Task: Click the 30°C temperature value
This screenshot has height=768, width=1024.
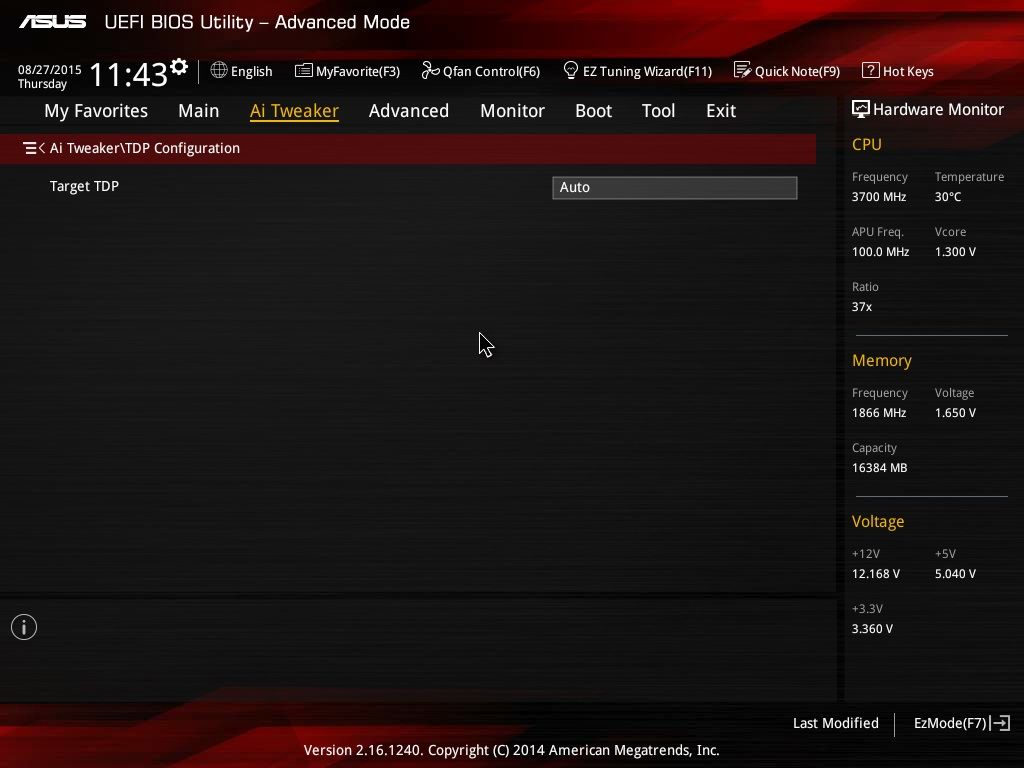Action: tap(948, 197)
